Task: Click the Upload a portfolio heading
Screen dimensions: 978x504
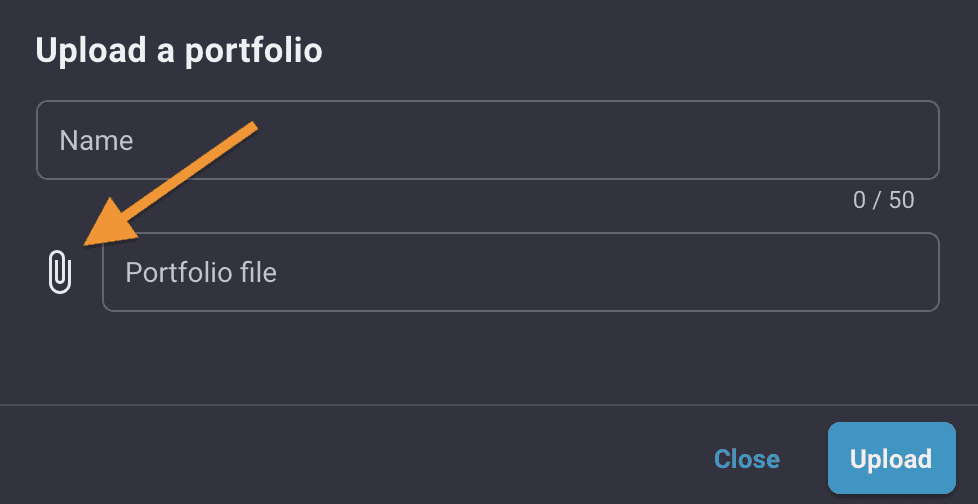Action: (179, 51)
